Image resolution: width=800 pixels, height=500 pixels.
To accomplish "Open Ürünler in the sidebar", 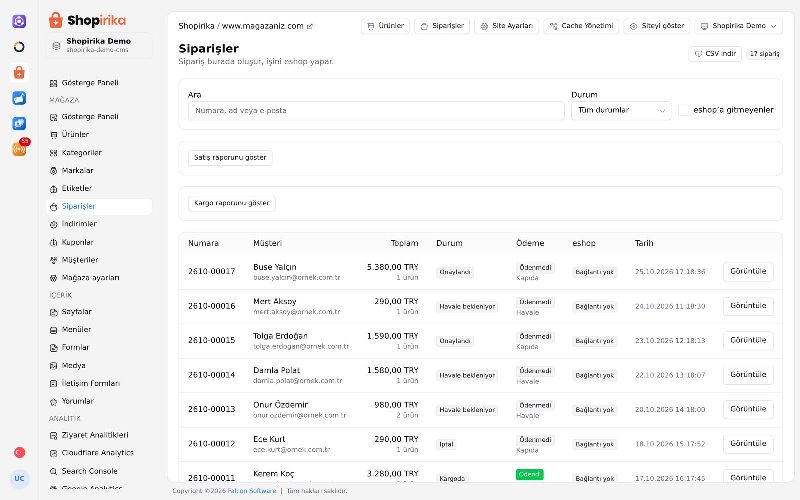I will pyautogui.click(x=98, y=135).
